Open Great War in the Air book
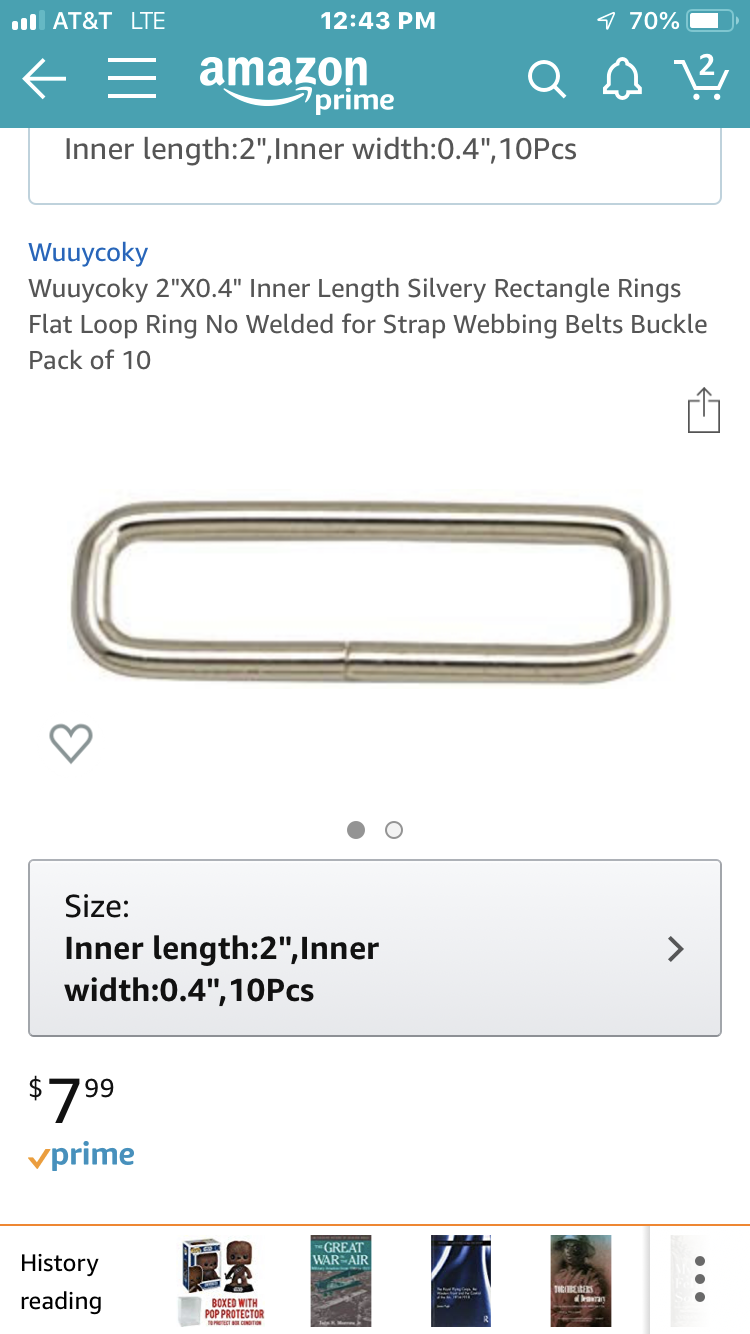This screenshot has width=750, height=1334. coord(341,1281)
